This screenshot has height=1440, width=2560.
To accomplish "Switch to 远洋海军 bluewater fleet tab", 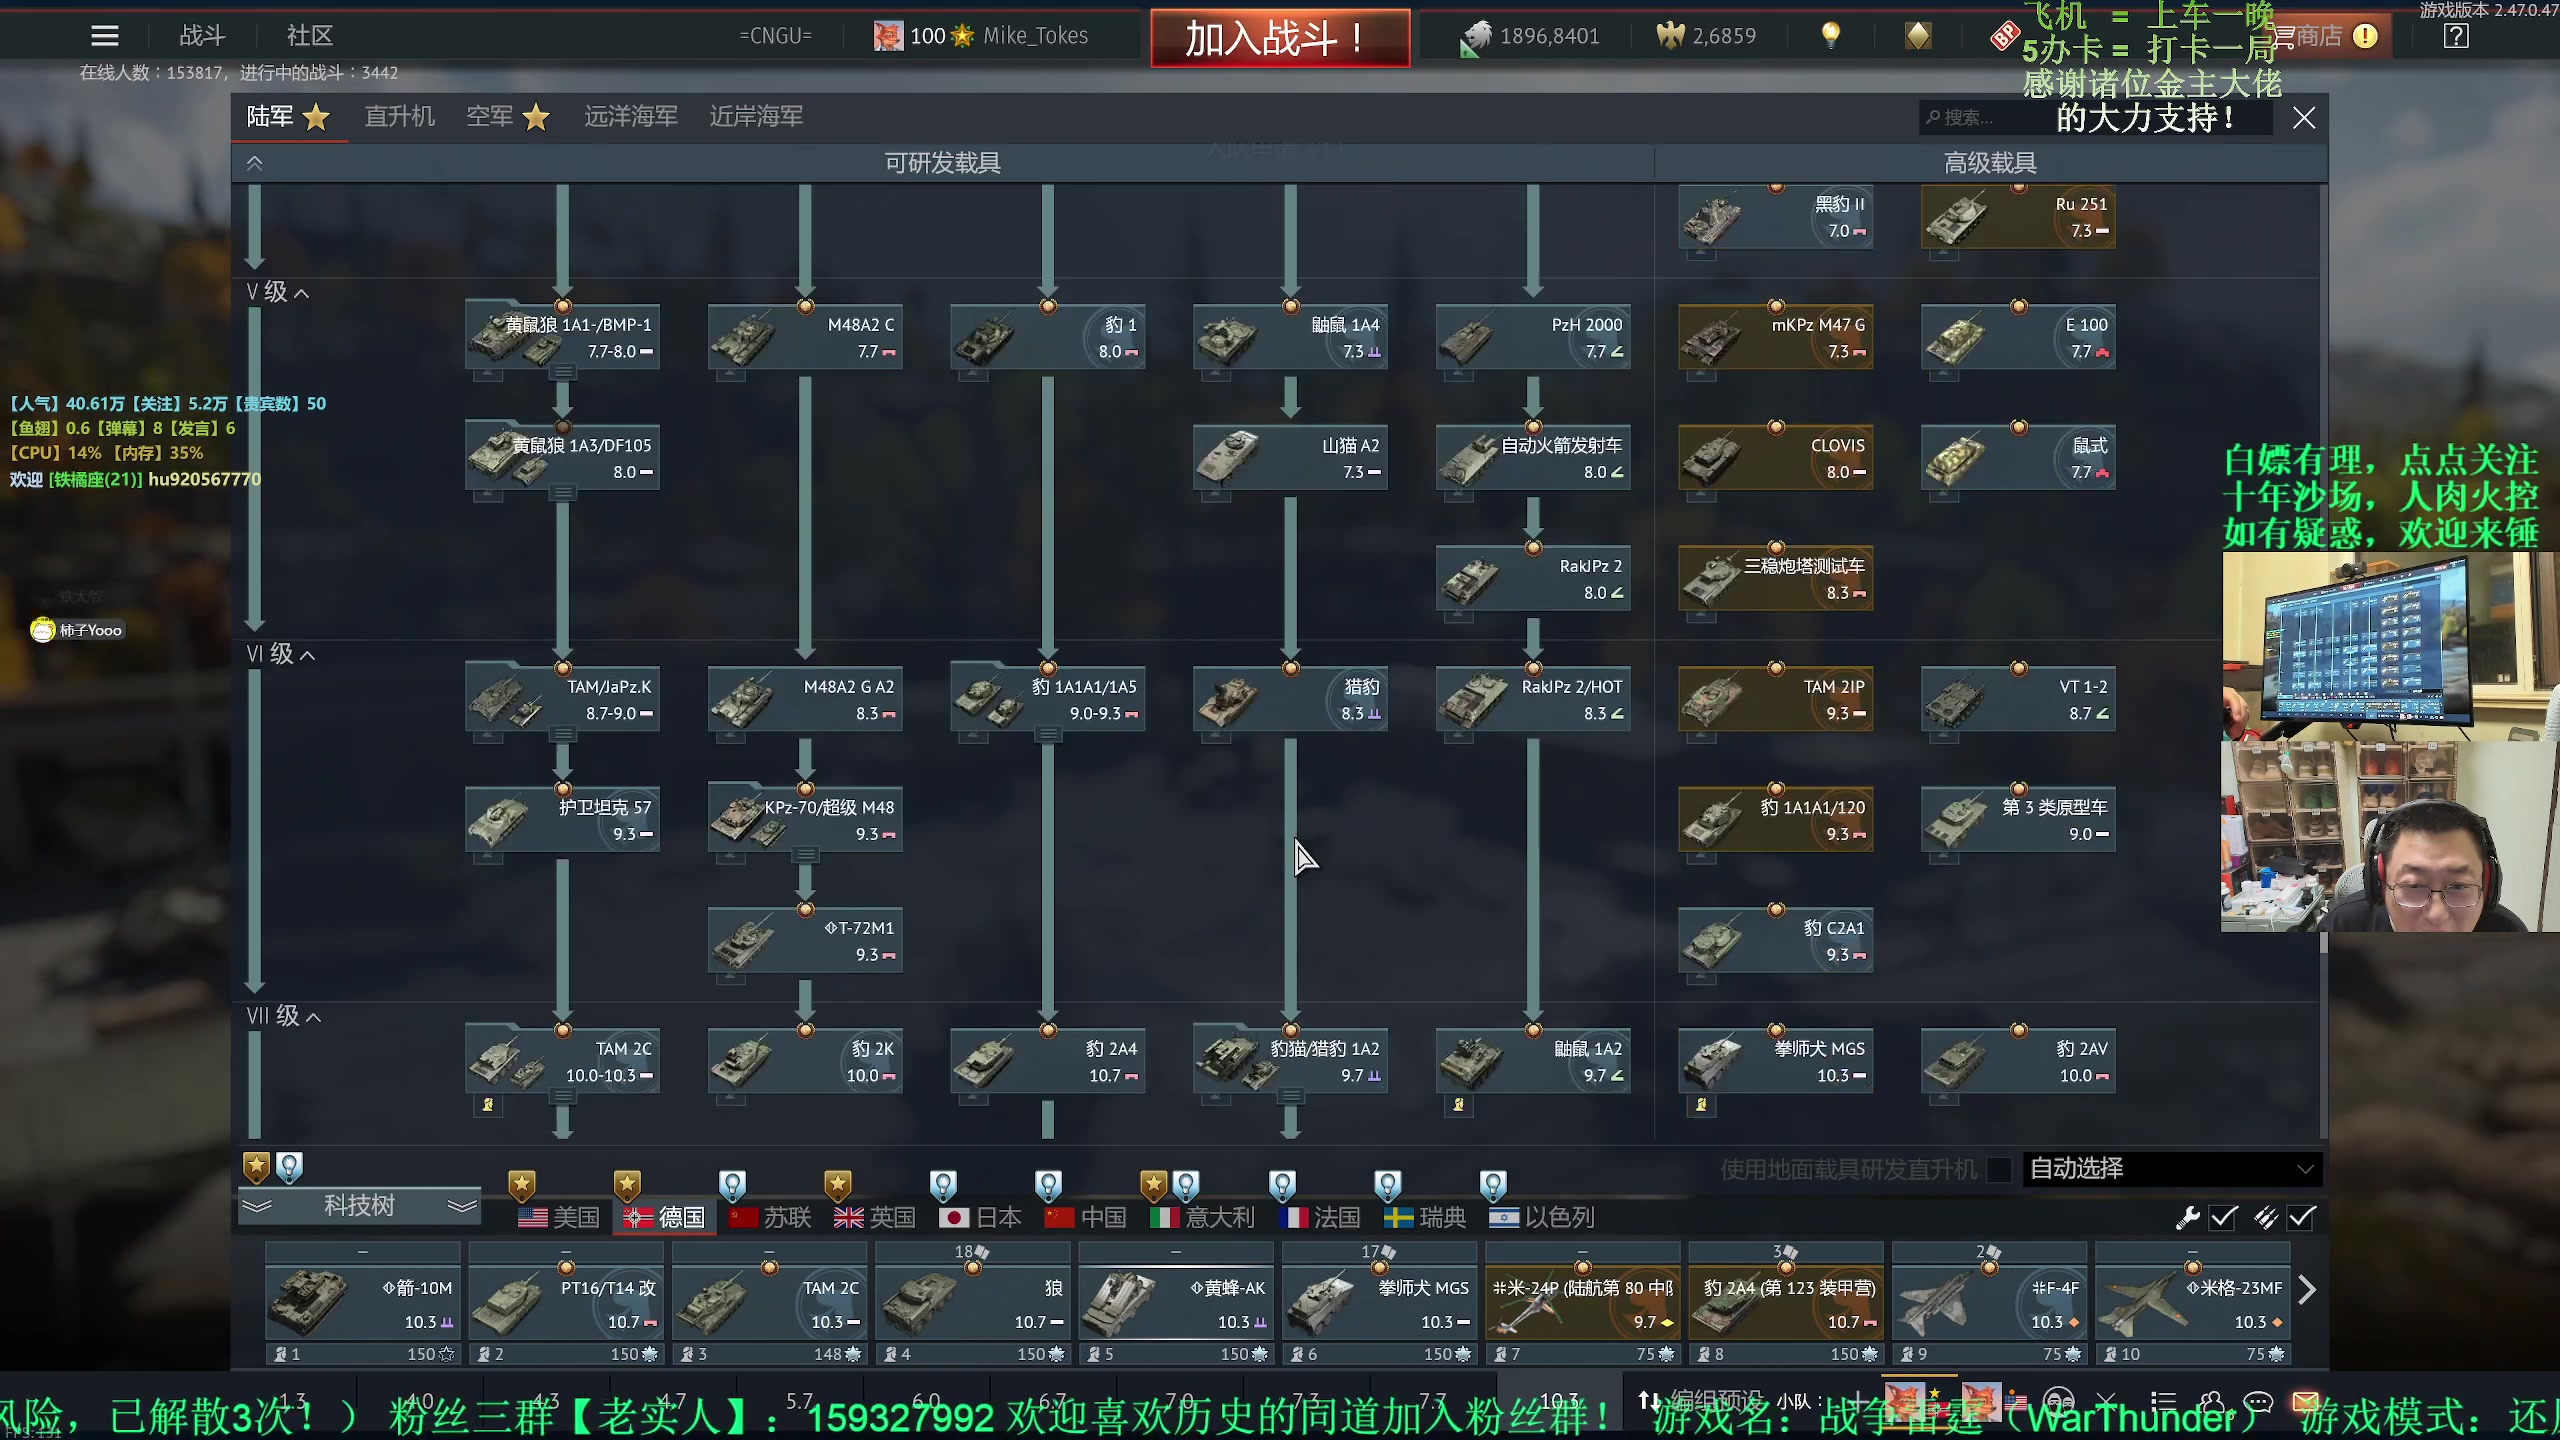I will [631, 117].
